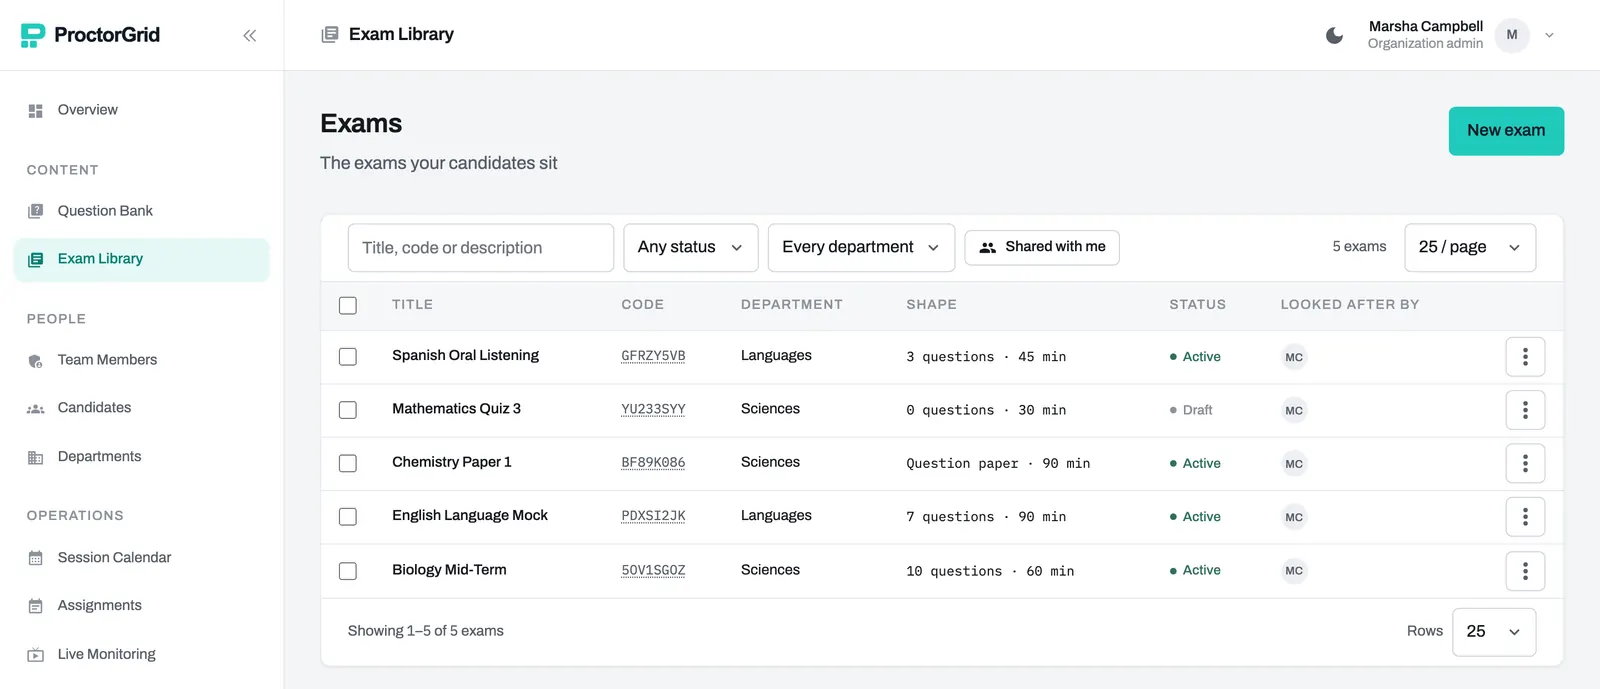Tick the select-all checkbox in the table header
This screenshot has width=1600, height=689.
pos(348,305)
